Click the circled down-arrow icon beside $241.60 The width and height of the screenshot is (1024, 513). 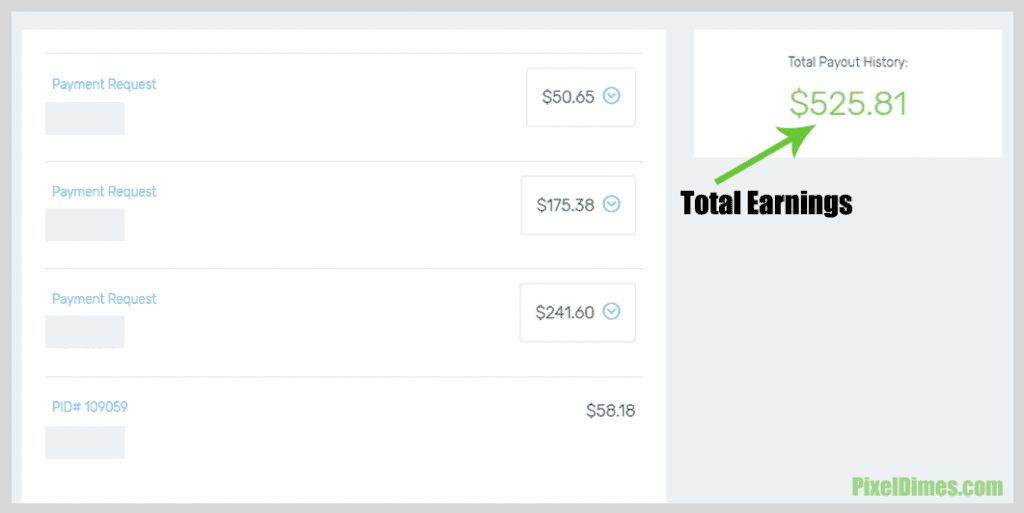(x=611, y=311)
